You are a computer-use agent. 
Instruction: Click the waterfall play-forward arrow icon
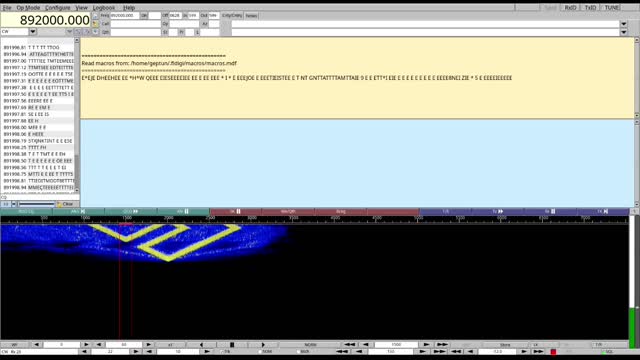(263, 344)
